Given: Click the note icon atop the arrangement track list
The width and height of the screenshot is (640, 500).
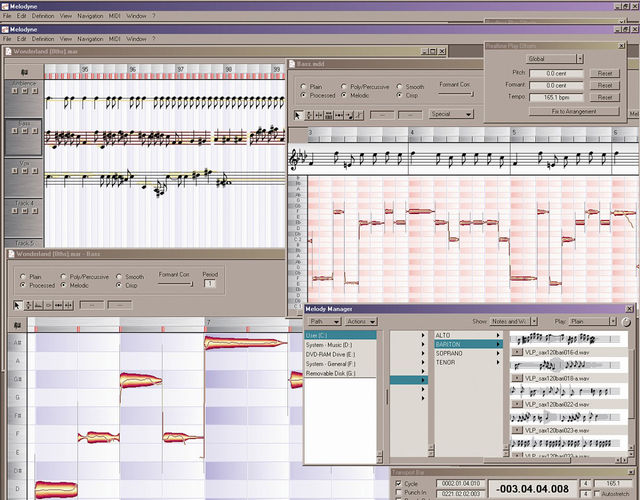Looking at the screenshot, I should (24, 72).
